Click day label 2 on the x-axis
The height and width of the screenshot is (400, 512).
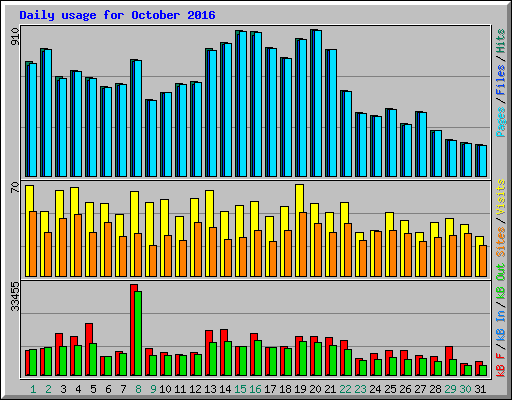pyautogui.click(x=48, y=389)
